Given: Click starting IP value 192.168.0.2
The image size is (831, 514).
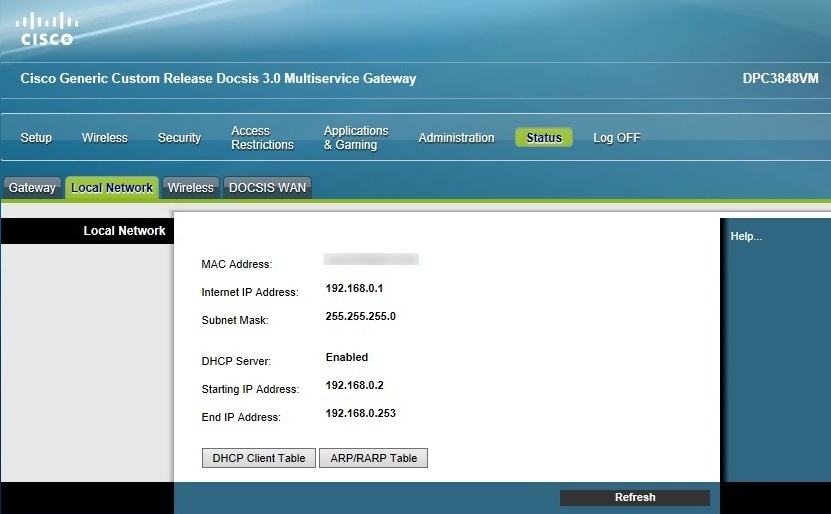Looking at the screenshot, I should coord(354,385).
